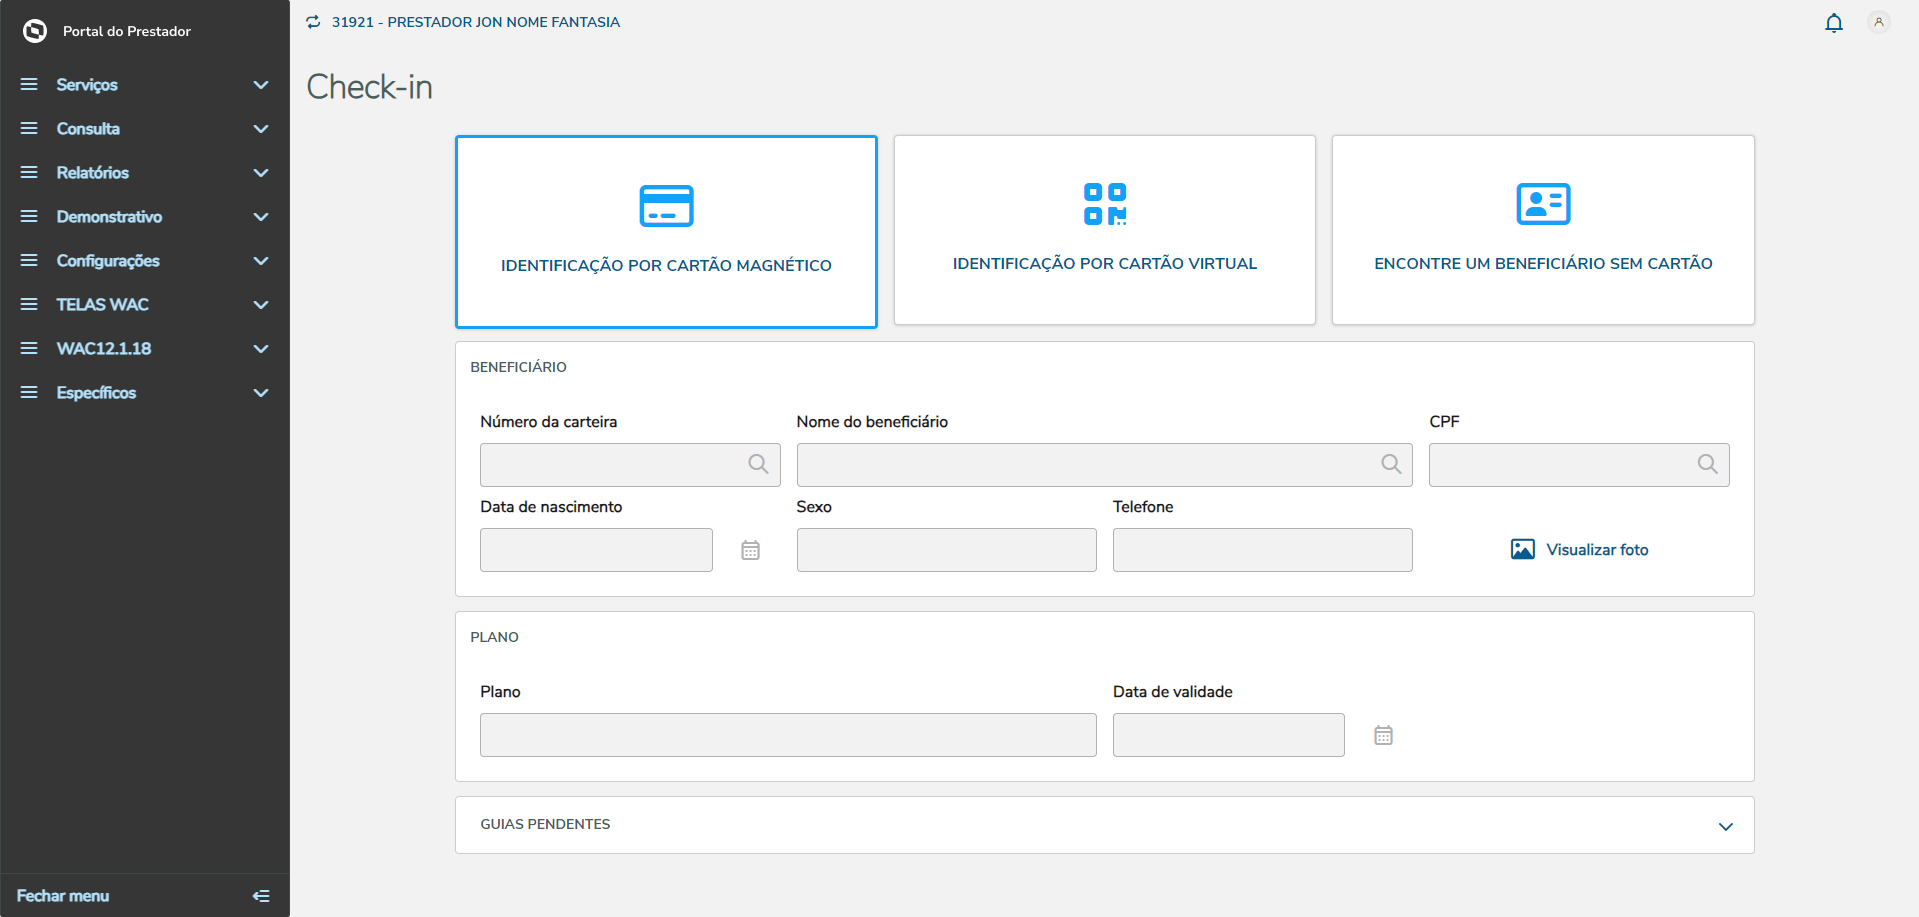Screen dimensions: 1919x917
Task: Click the provider switch arrows icon
Action: (x=313, y=22)
